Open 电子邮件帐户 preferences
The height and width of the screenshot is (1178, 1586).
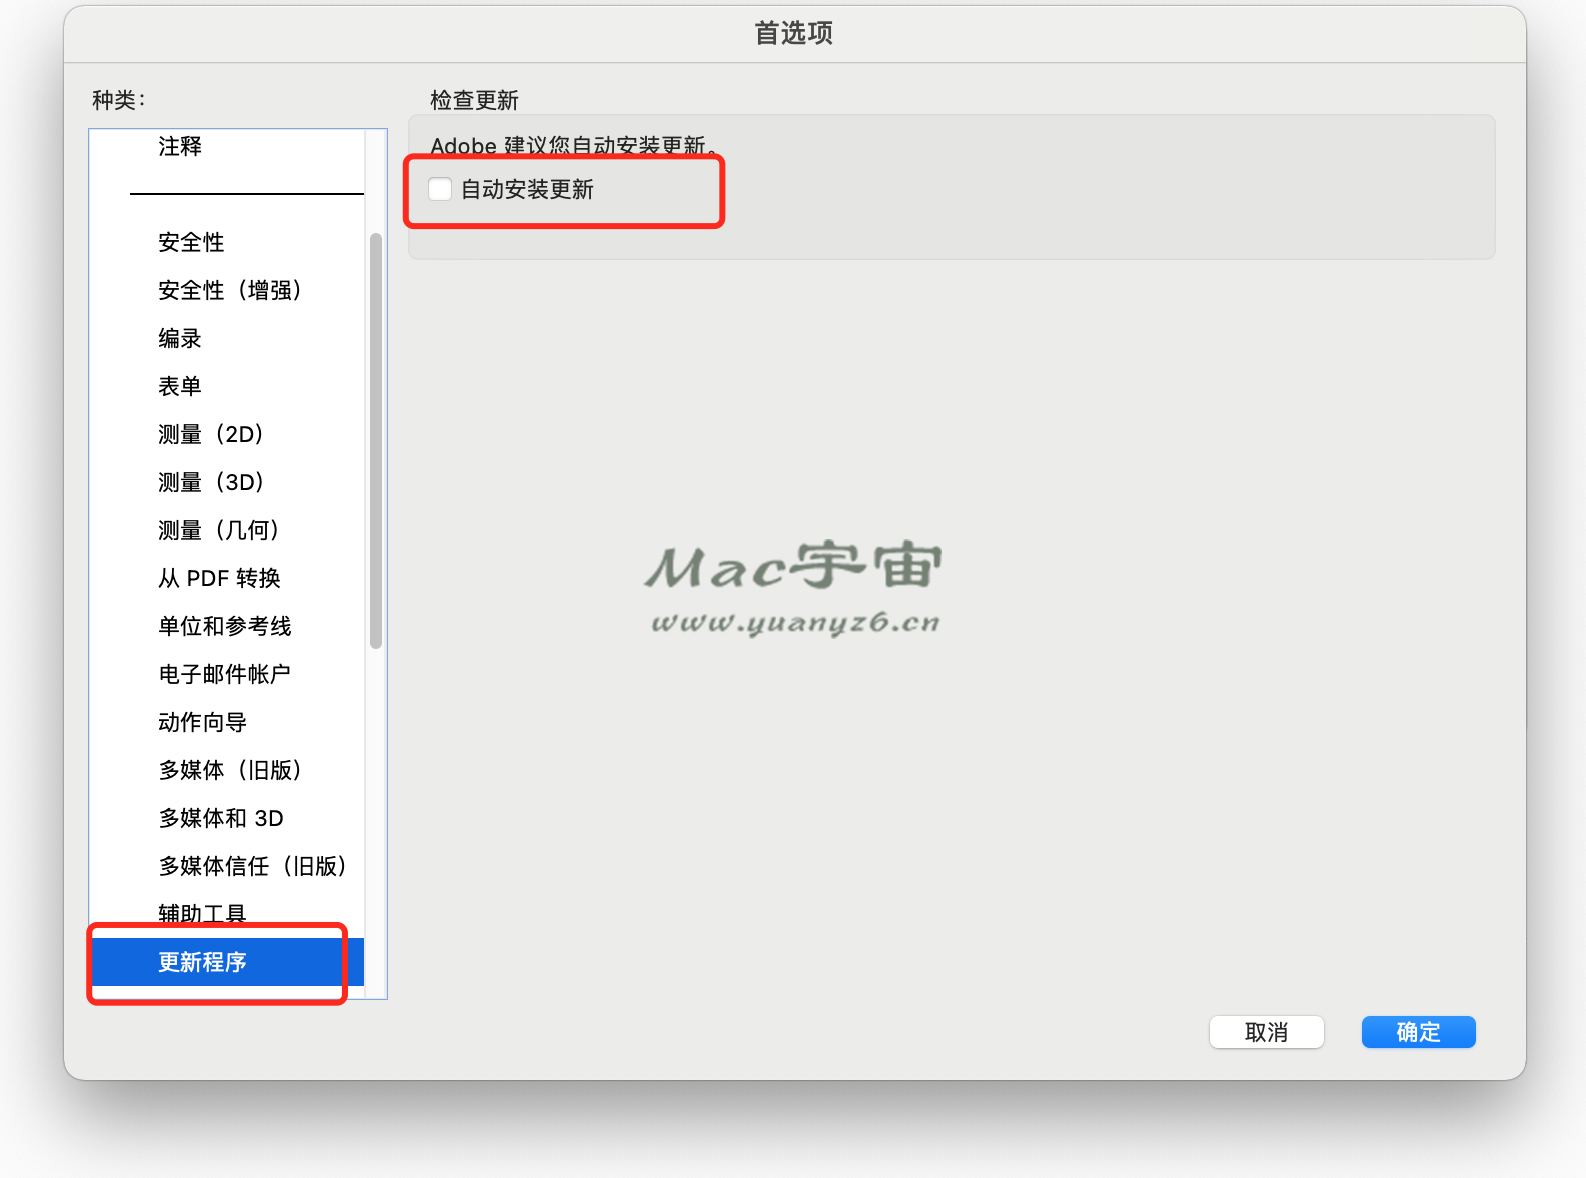[225, 674]
